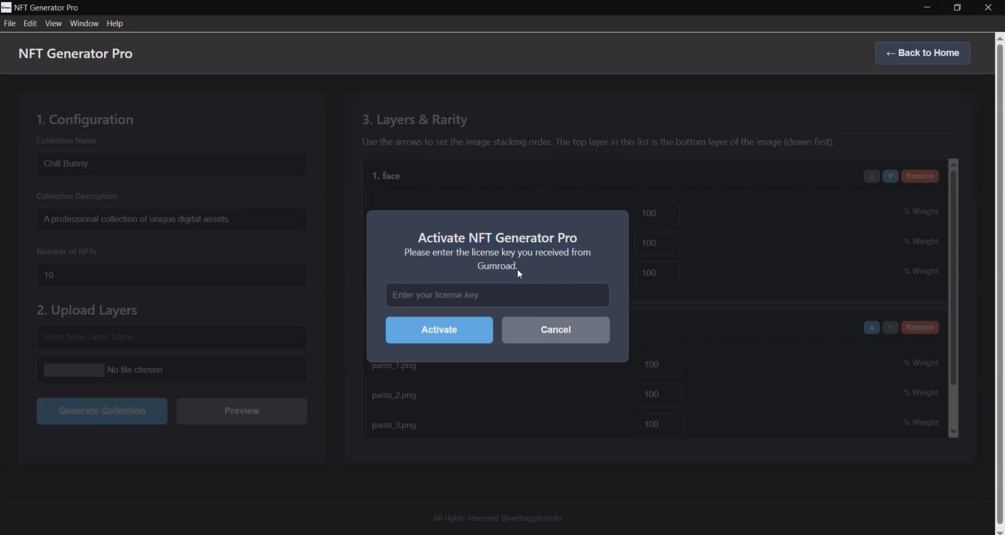1005x535 pixels.
Task: Edit the weight value for pants_2.png
Action: point(660,395)
